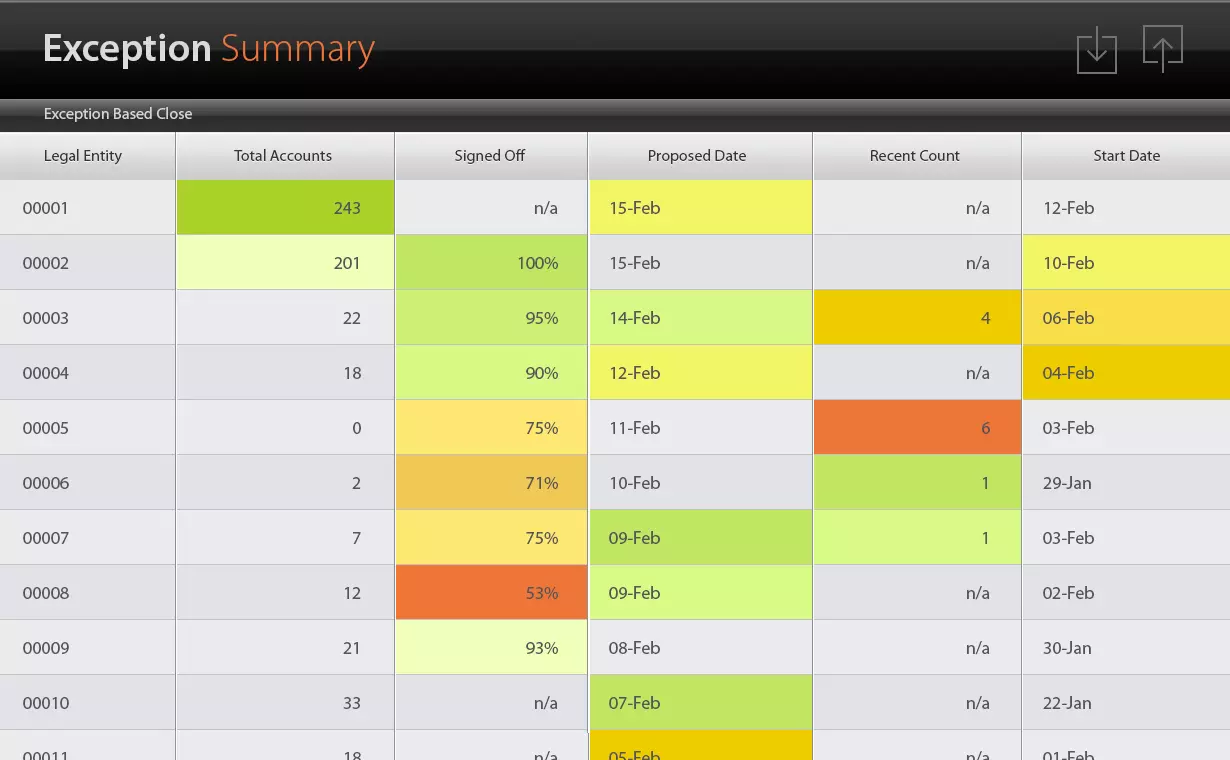Click the 22 total accounts cell
1230x760 pixels.
coord(285,318)
